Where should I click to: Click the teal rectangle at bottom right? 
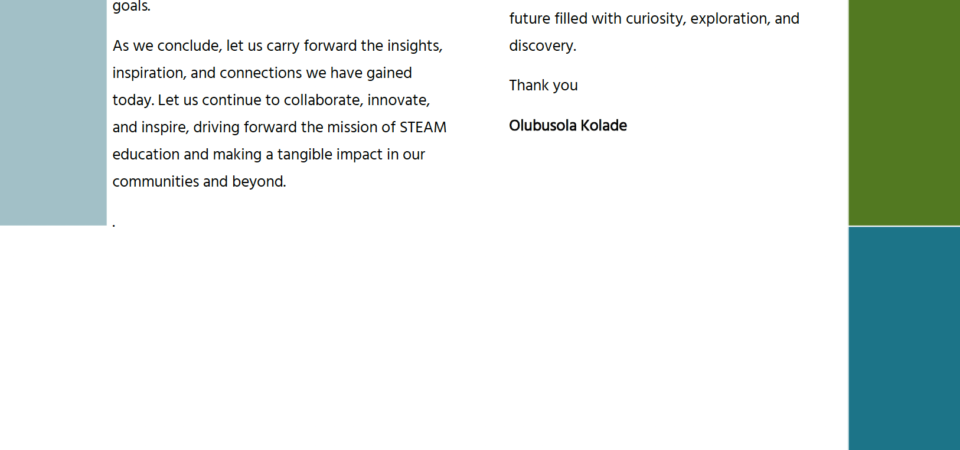coord(904,339)
